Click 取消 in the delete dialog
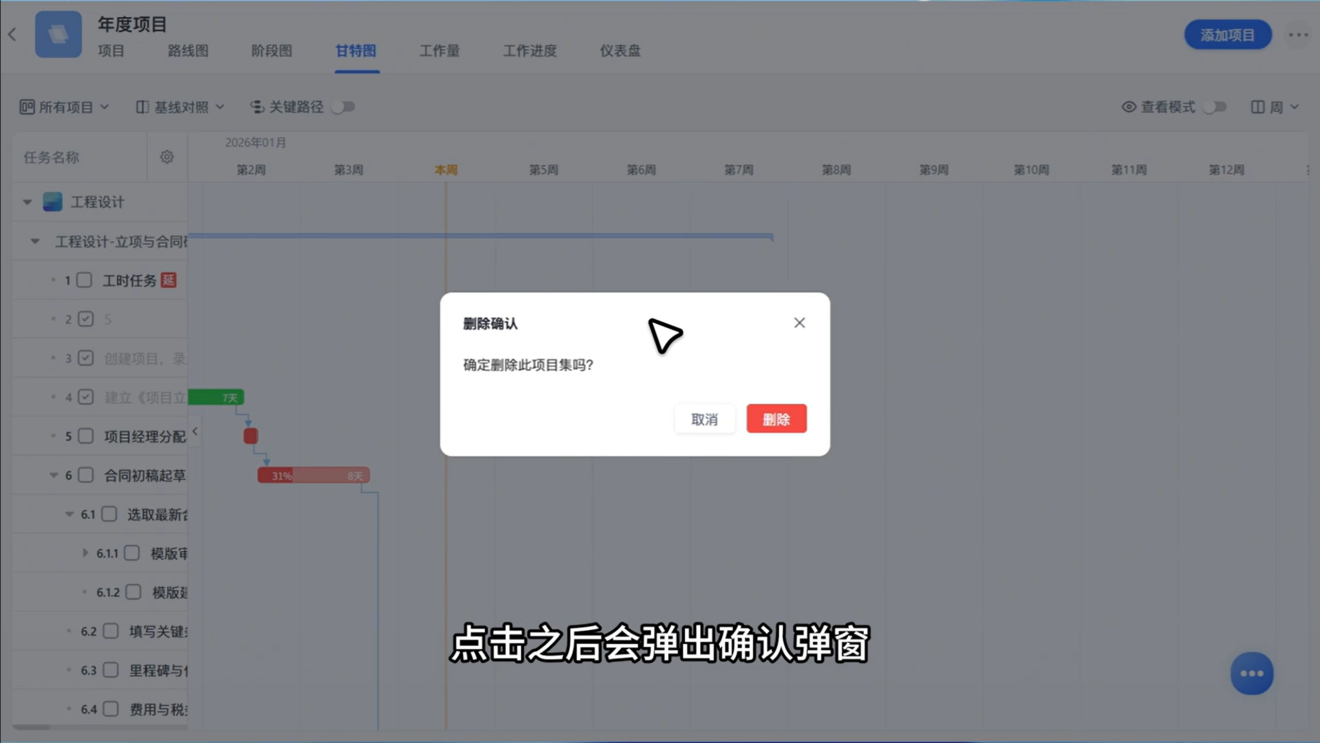This screenshot has height=743, width=1320. coord(705,419)
